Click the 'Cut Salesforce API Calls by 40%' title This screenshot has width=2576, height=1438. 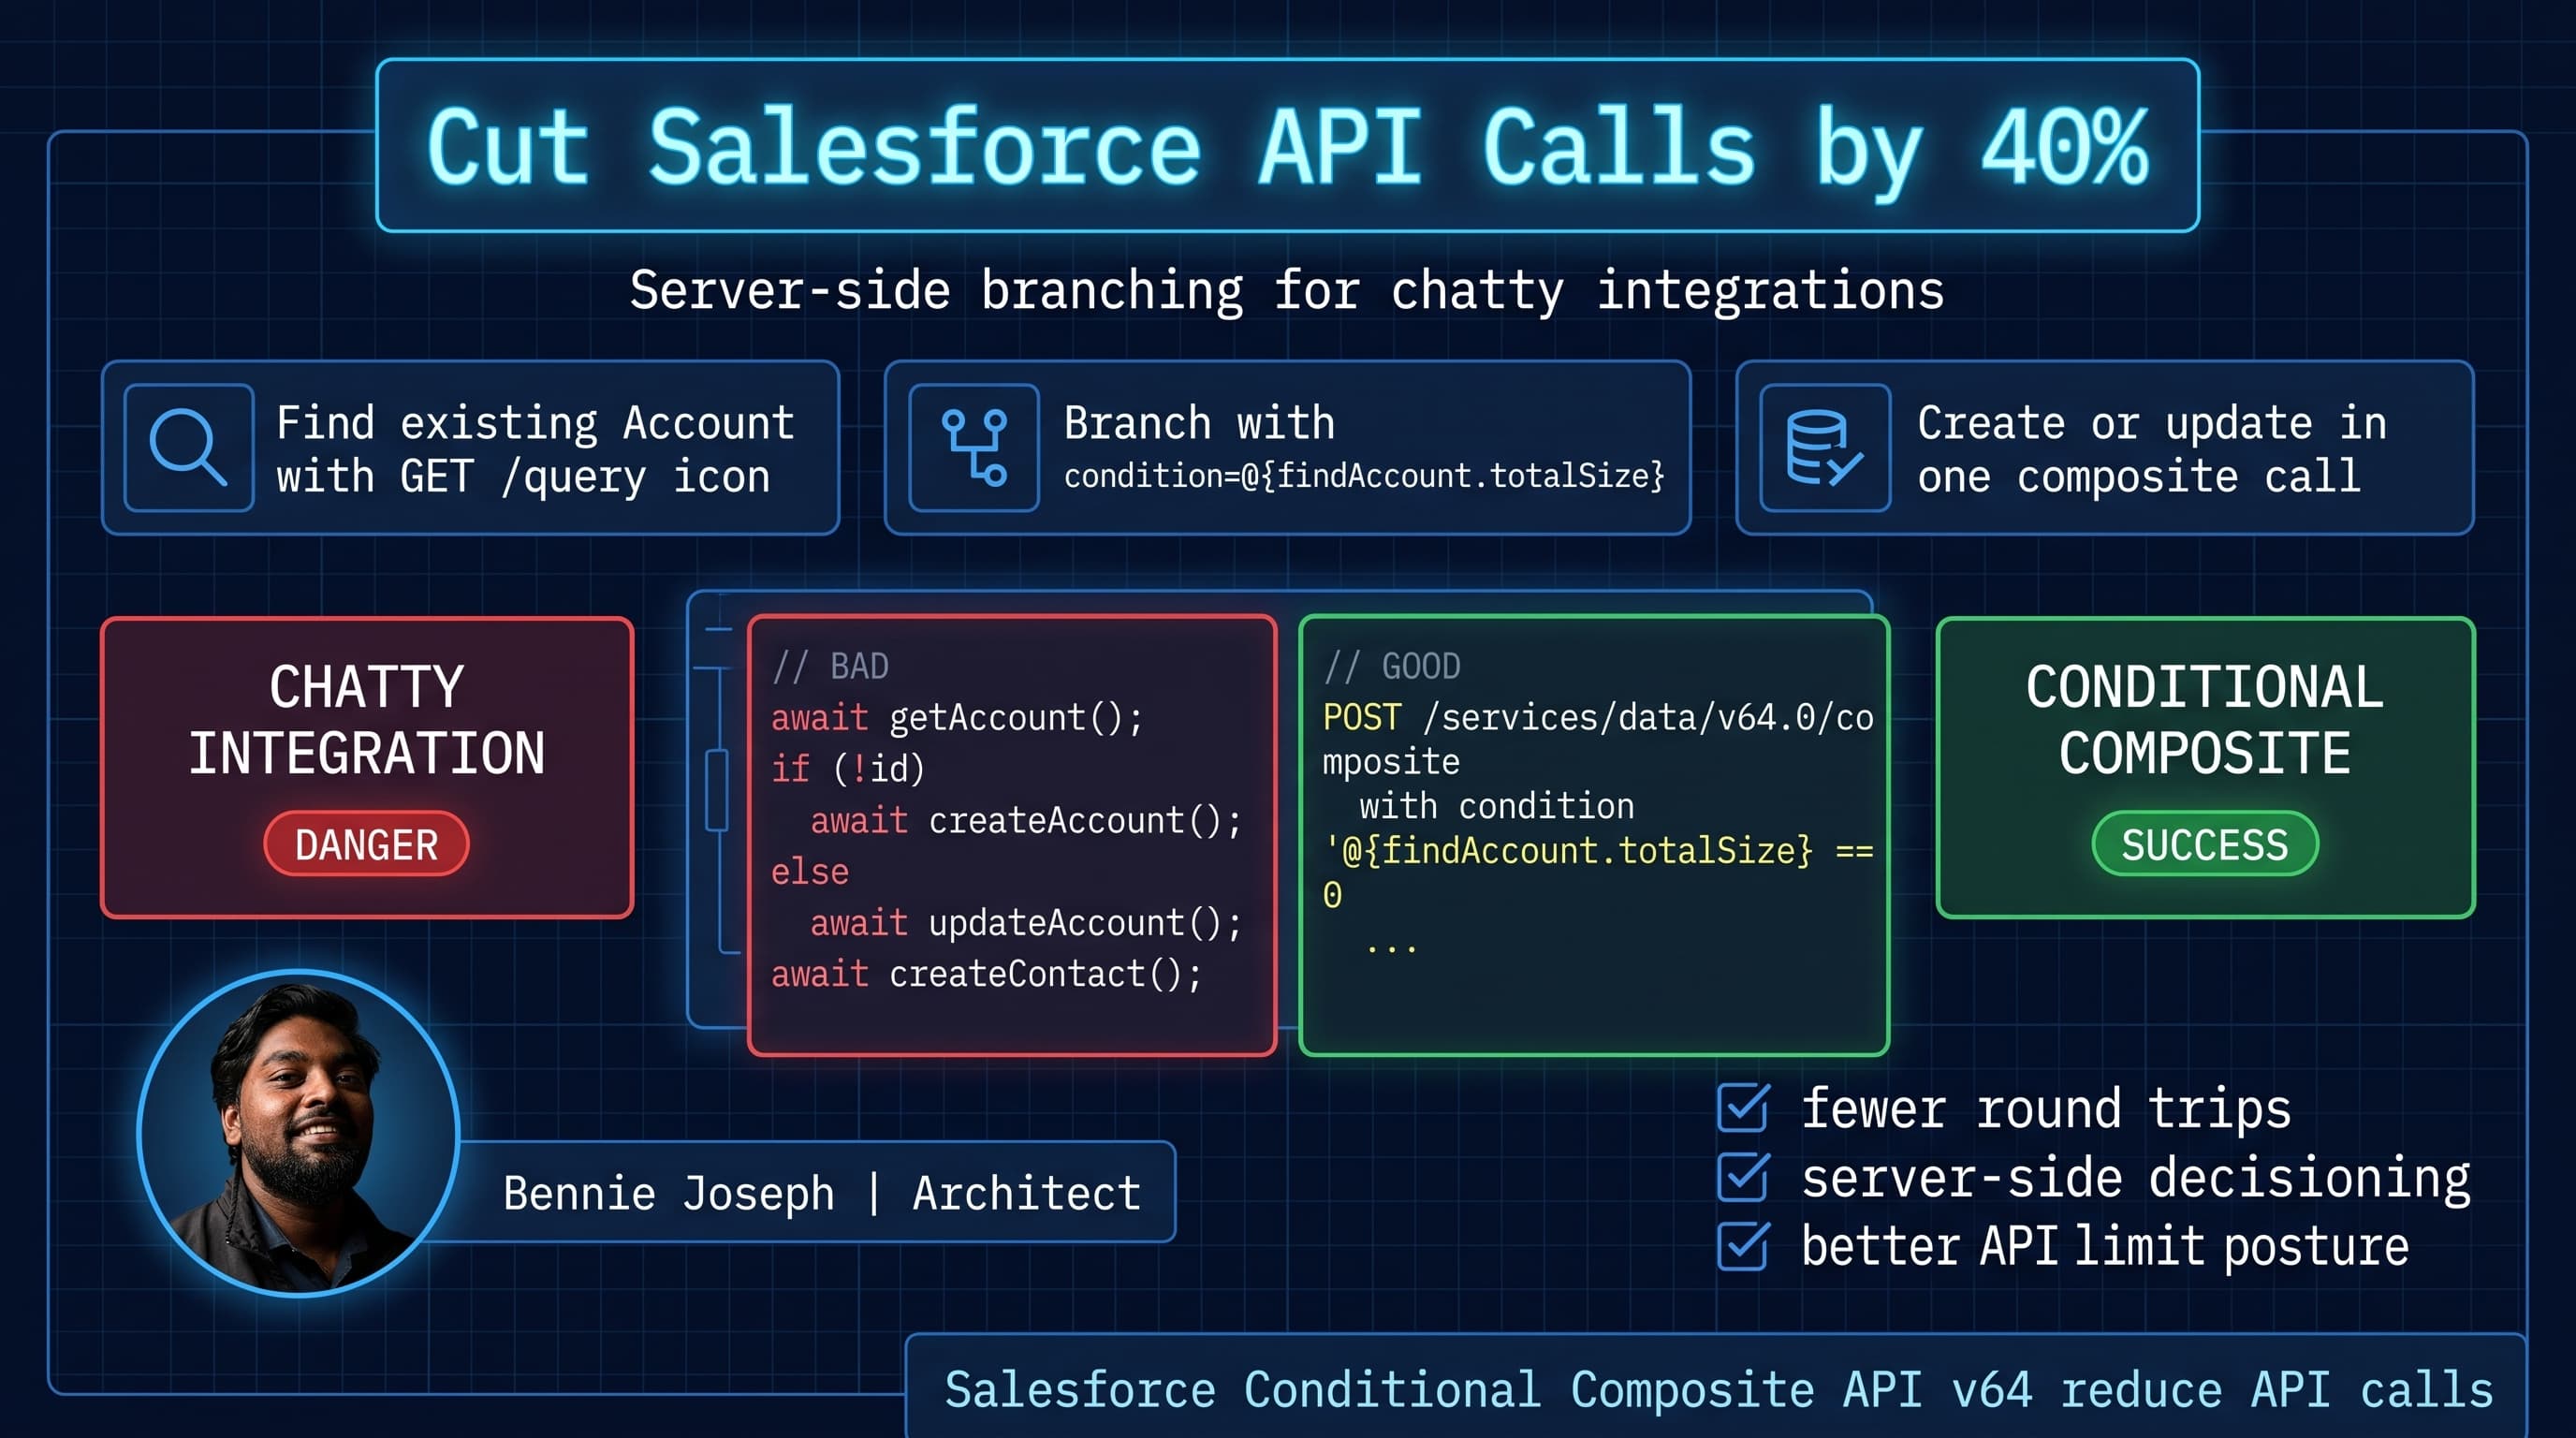pos(1287,147)
